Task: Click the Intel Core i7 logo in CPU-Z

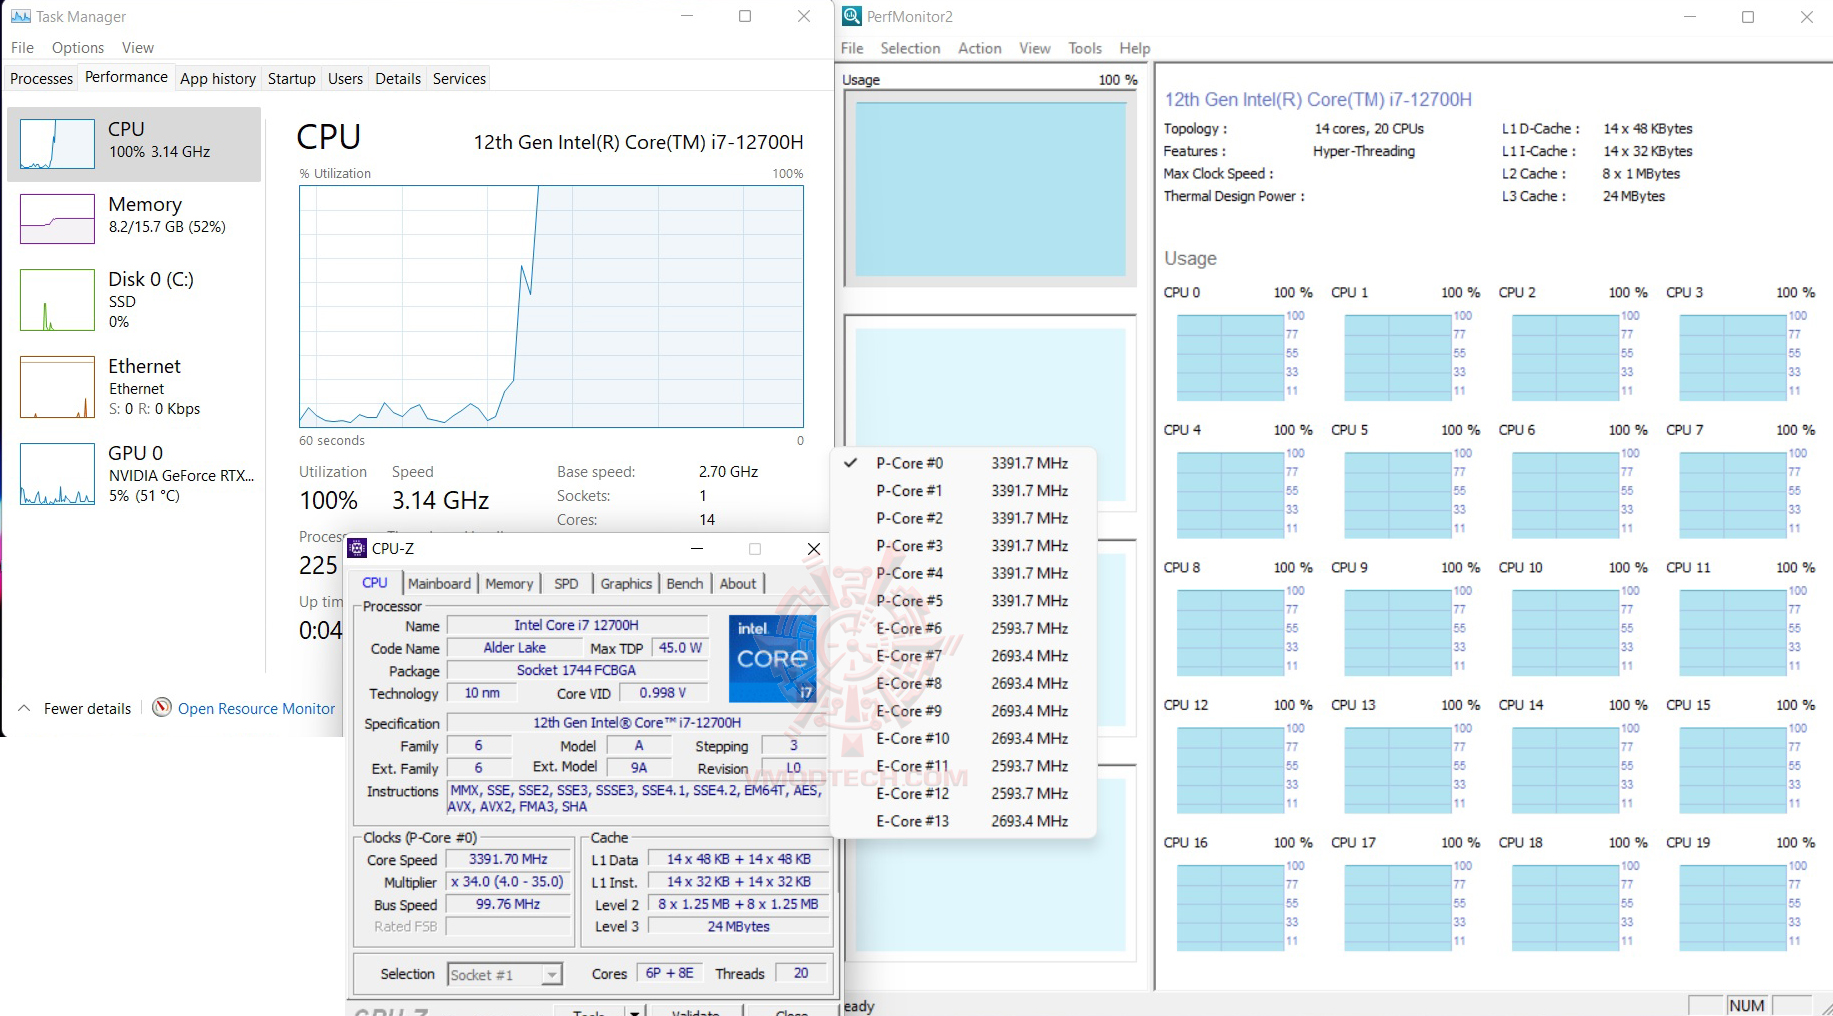Action: point(773,658)
